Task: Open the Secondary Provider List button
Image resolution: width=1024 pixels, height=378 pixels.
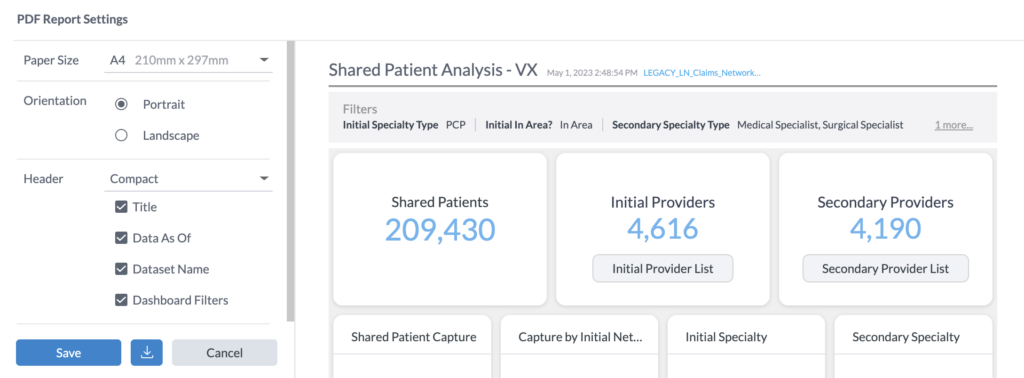Action: click(886, 268)
